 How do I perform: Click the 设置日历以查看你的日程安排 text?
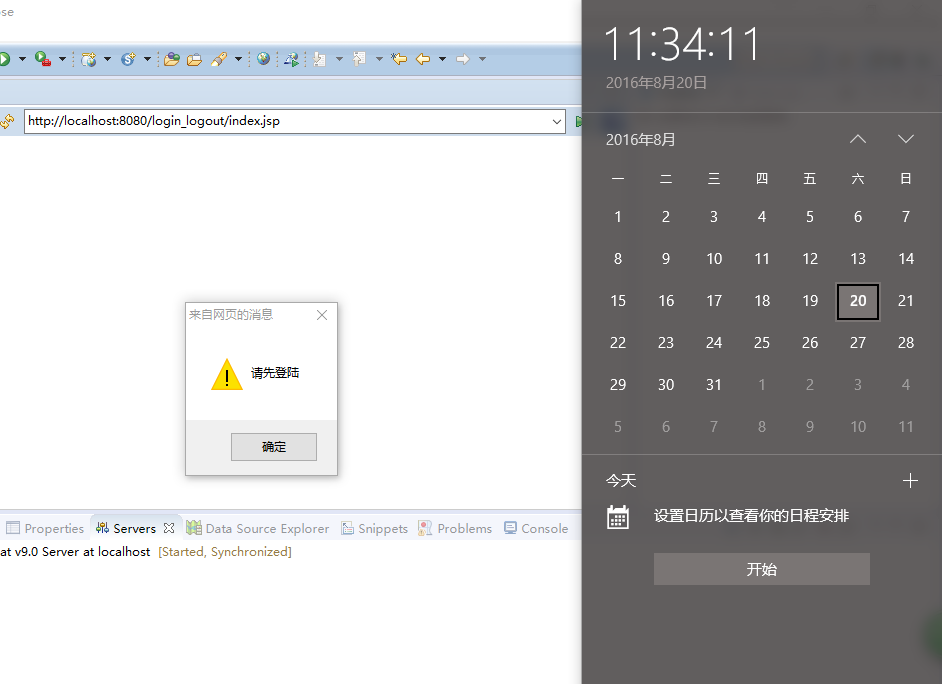(751, 516)
